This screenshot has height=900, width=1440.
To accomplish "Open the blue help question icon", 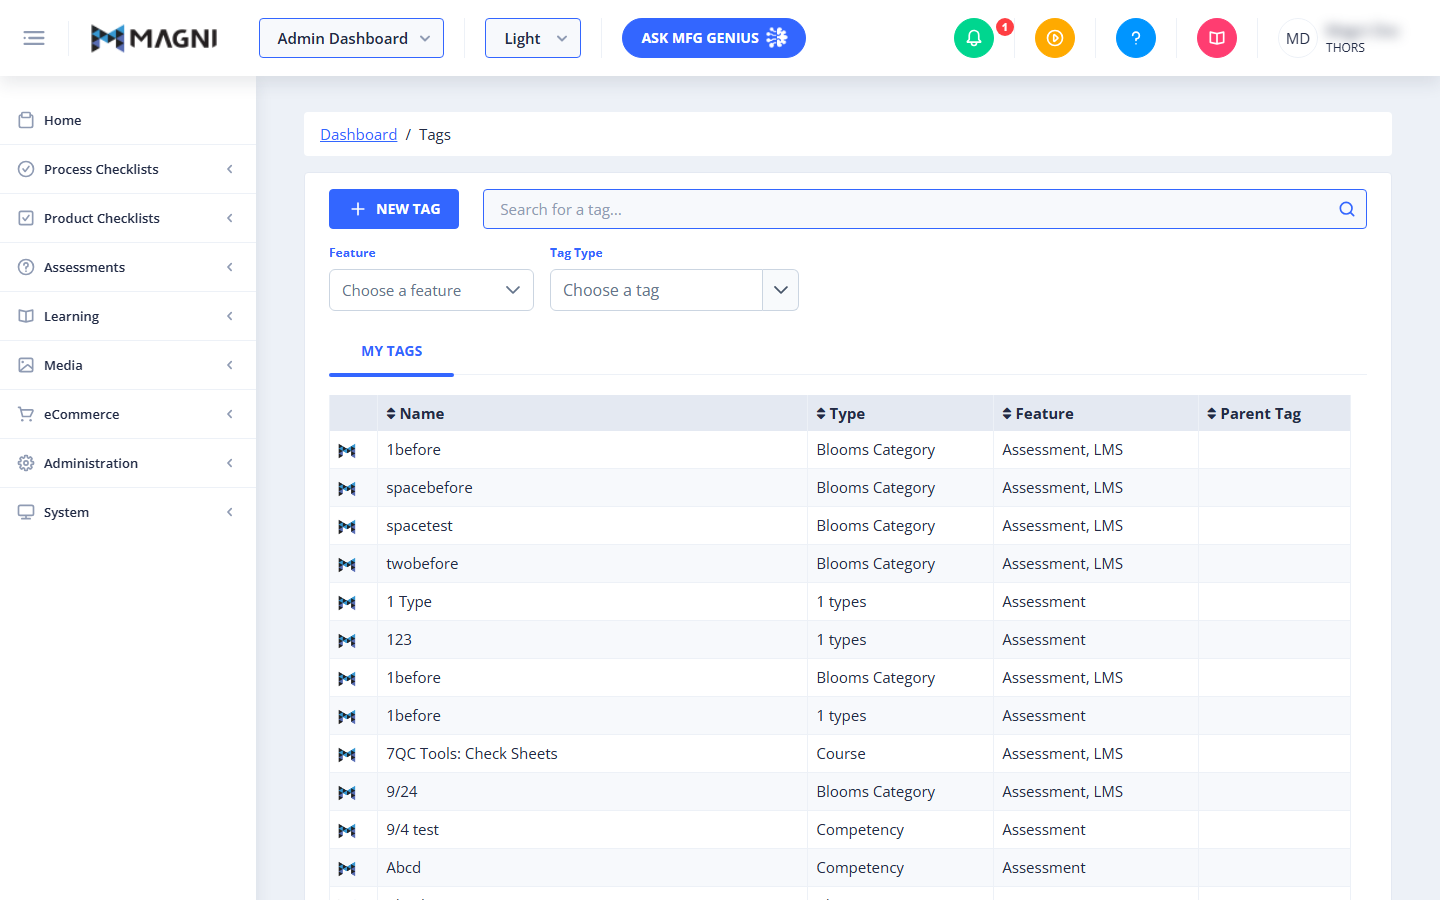I will 1136,38.
